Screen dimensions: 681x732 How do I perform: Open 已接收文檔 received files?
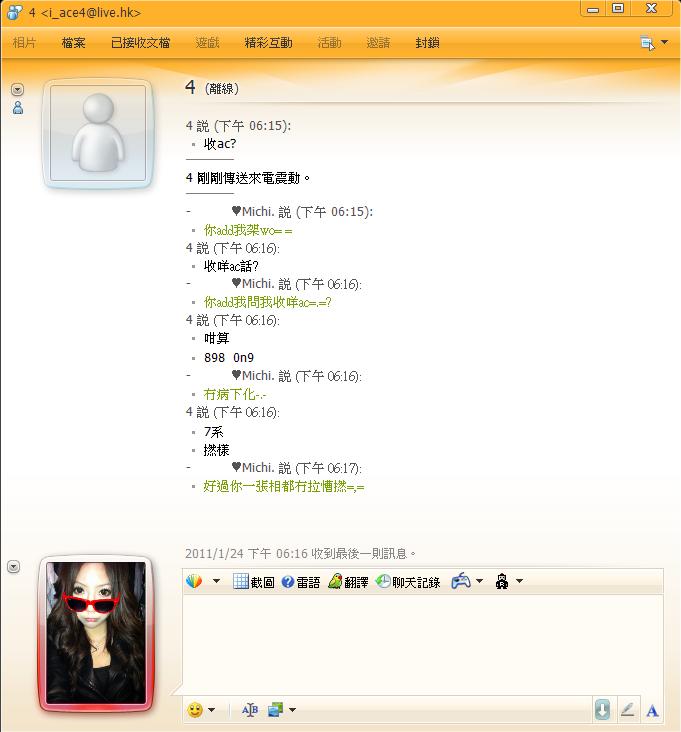pyautogui.click(x=140, y=43)
